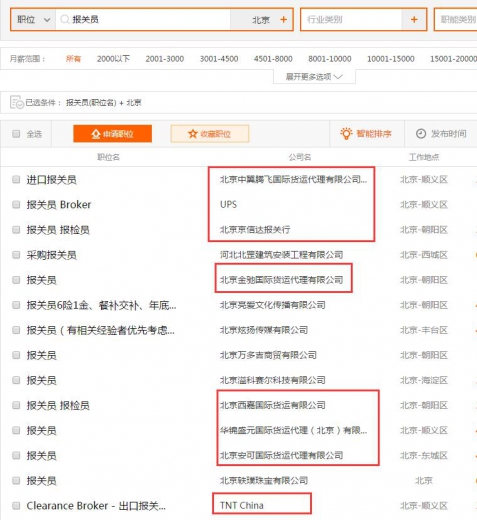Image resolution: width=477 pixels, height=520 pixels.
Task: Filter by salary 15001-20000
Action: (x=453, y=59)
